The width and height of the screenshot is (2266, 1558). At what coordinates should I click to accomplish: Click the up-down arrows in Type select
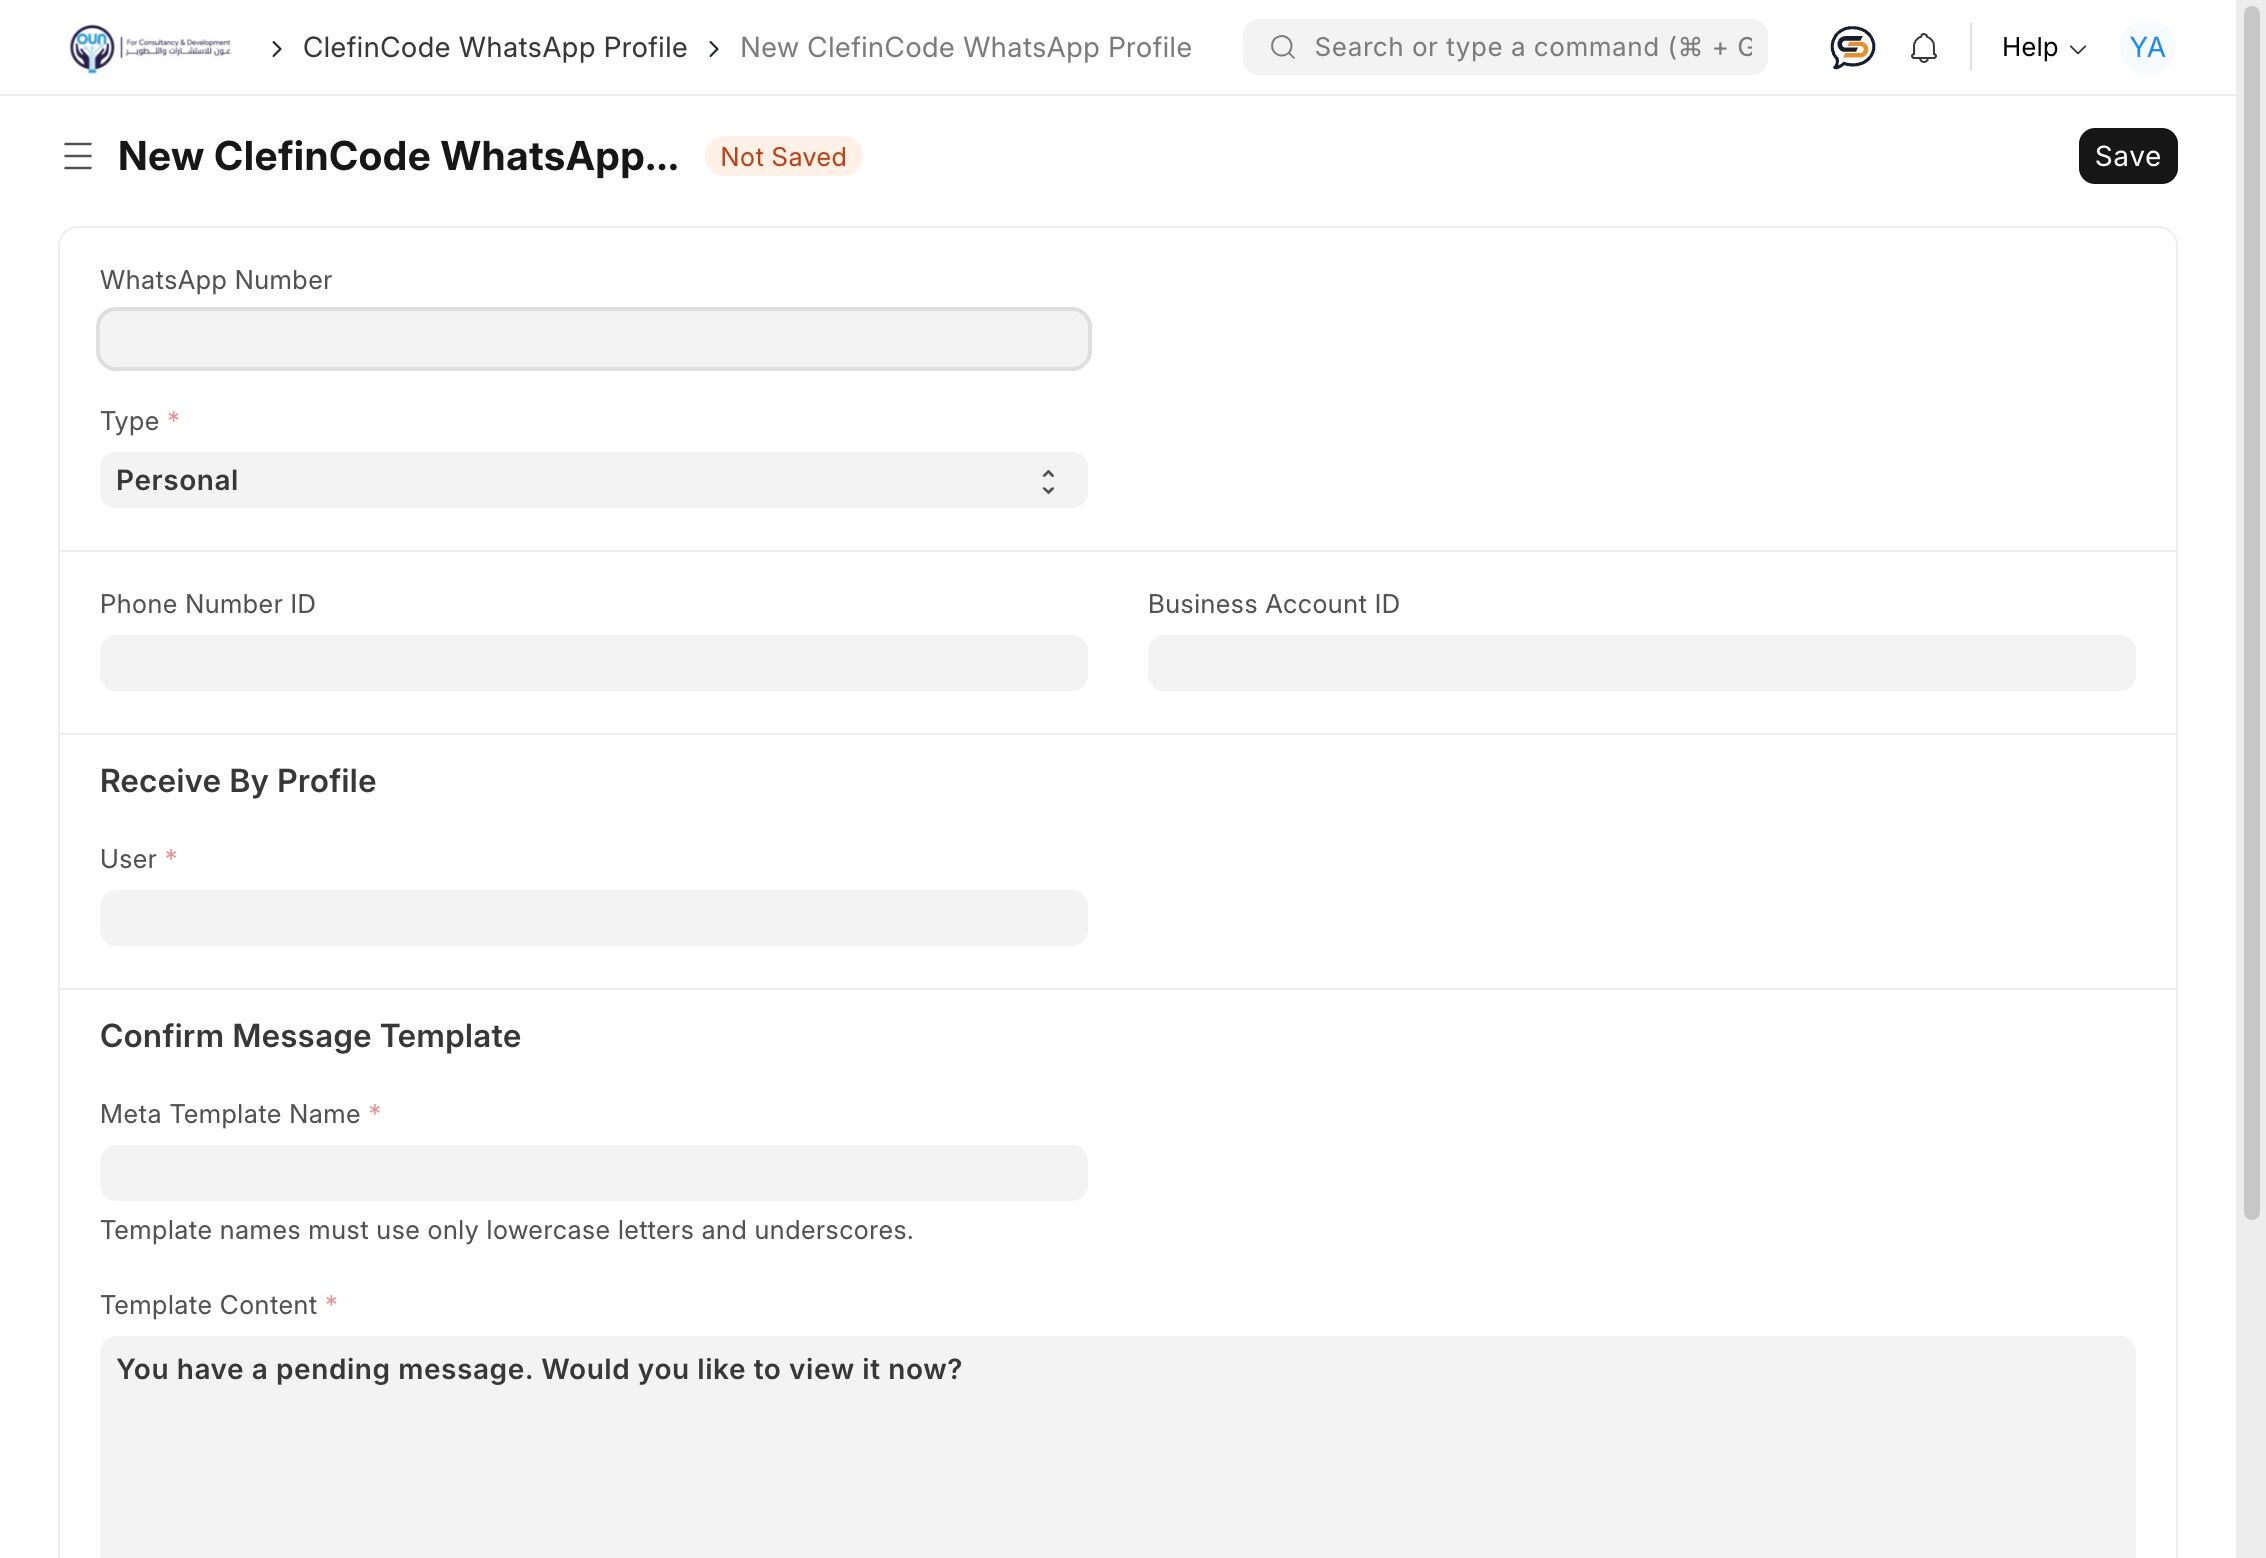[x=1047, y=481]
